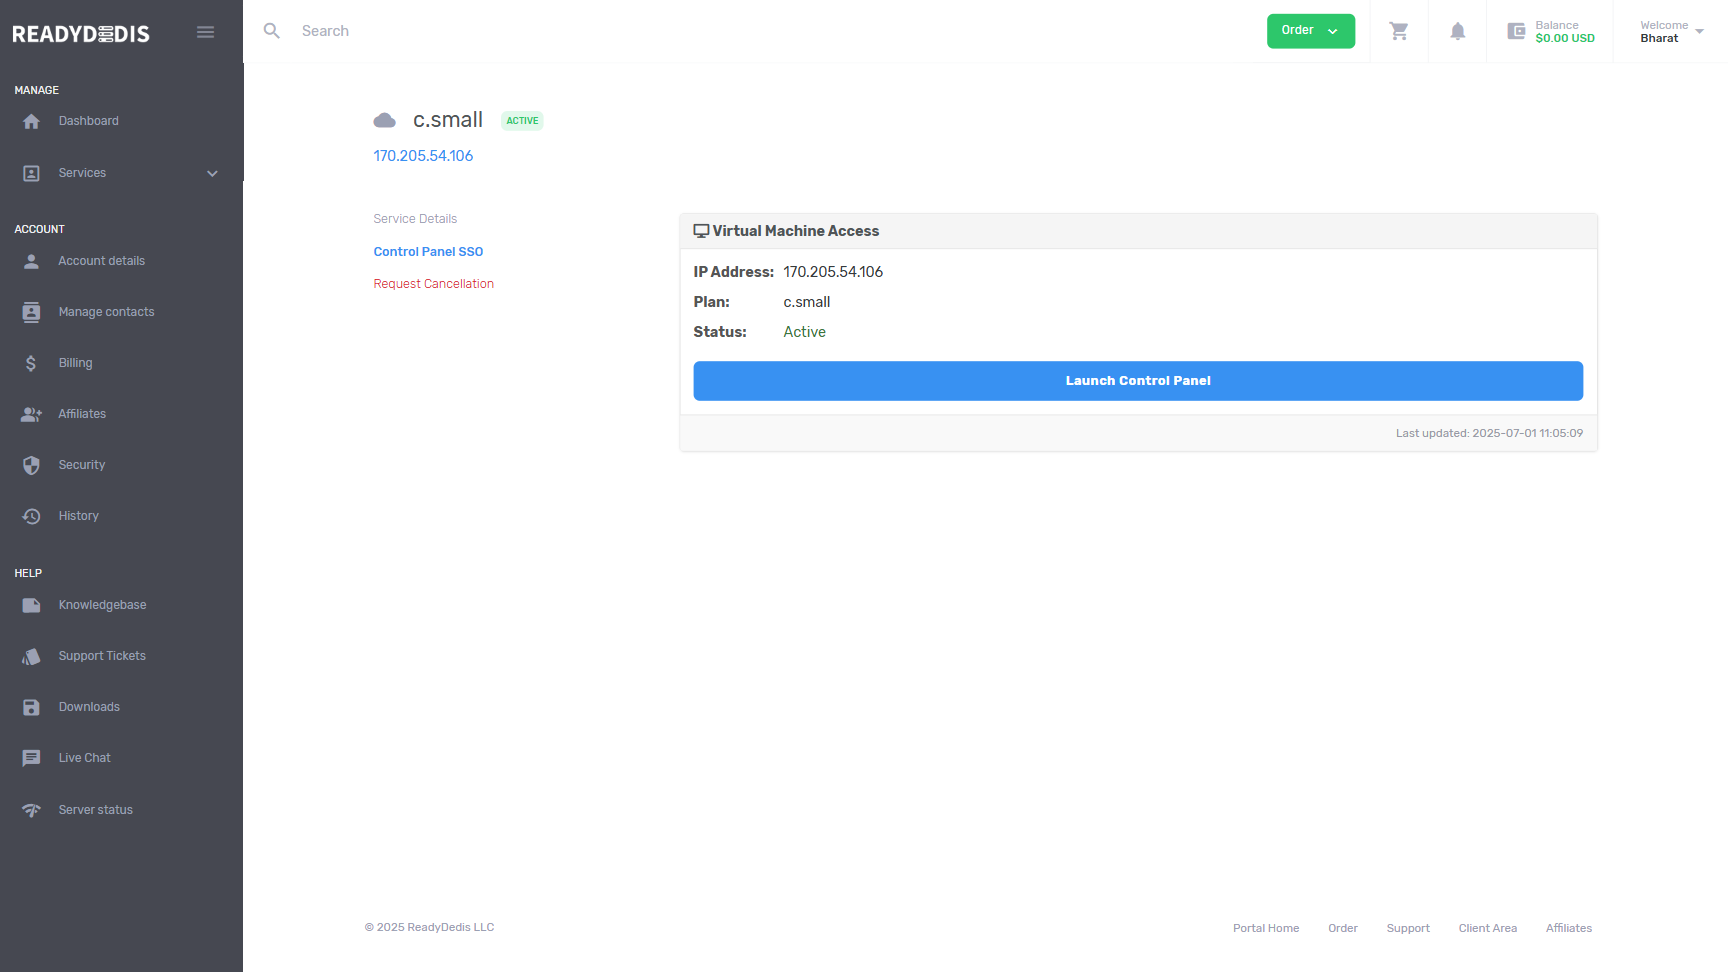Click the cloud icon beside c.small
Viewport: 1728px width, 972px height.
[x=385, y=121]
